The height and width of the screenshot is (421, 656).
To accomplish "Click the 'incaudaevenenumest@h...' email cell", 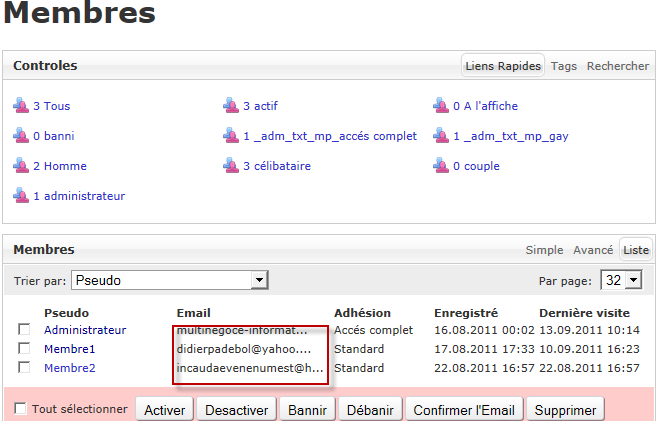I will tap(250, 368).
